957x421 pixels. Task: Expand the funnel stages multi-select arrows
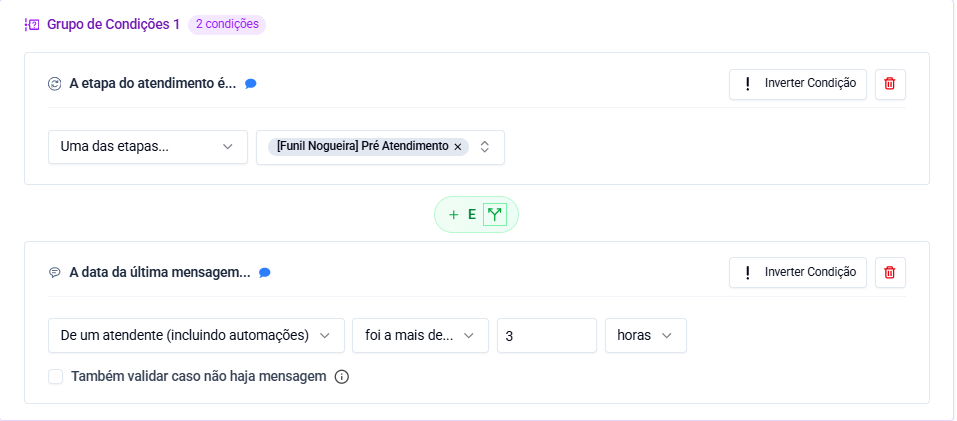[x=485, y=147]
